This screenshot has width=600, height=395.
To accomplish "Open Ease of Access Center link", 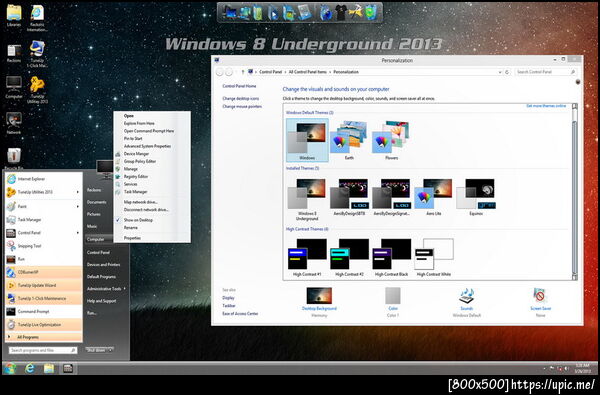I will click(240, 313).
